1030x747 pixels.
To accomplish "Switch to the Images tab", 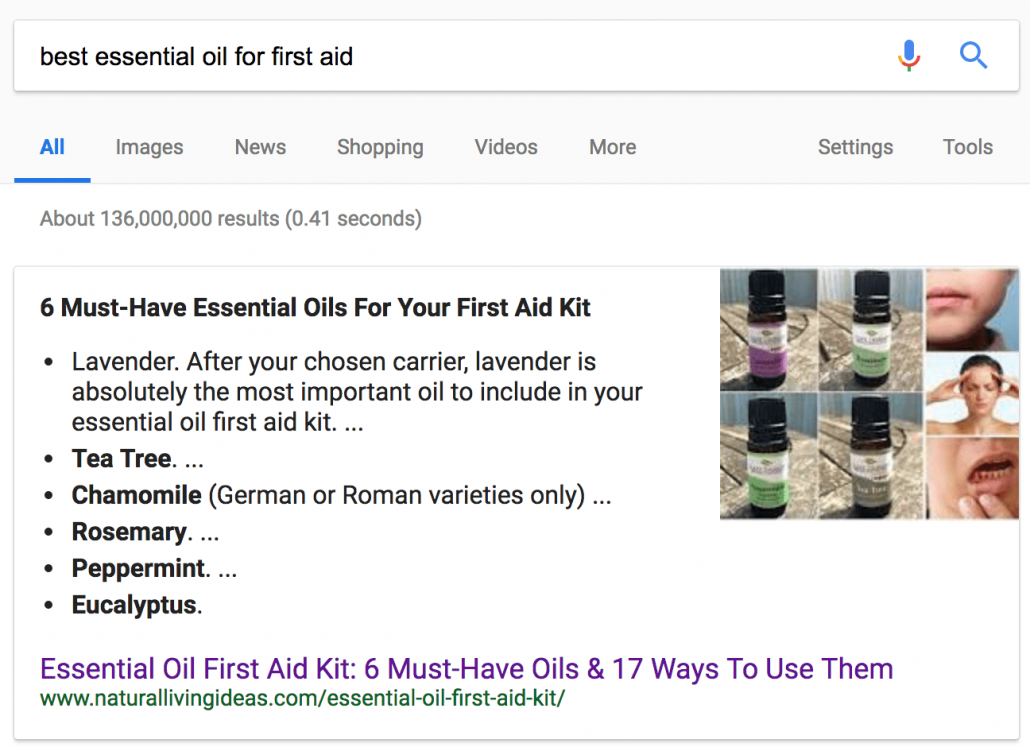I will pos(149,147).
